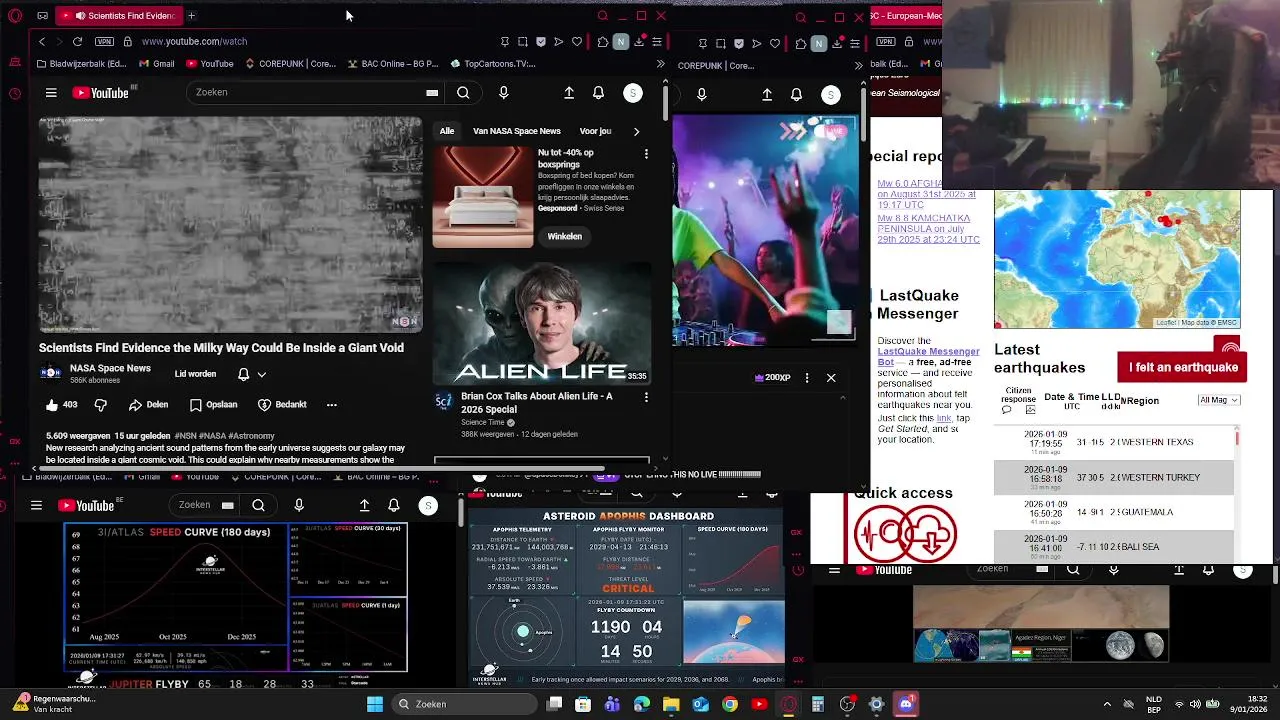Open the Brian Cox Alien Life video thumbnail
1280x720 pixels.
point(542,324)
